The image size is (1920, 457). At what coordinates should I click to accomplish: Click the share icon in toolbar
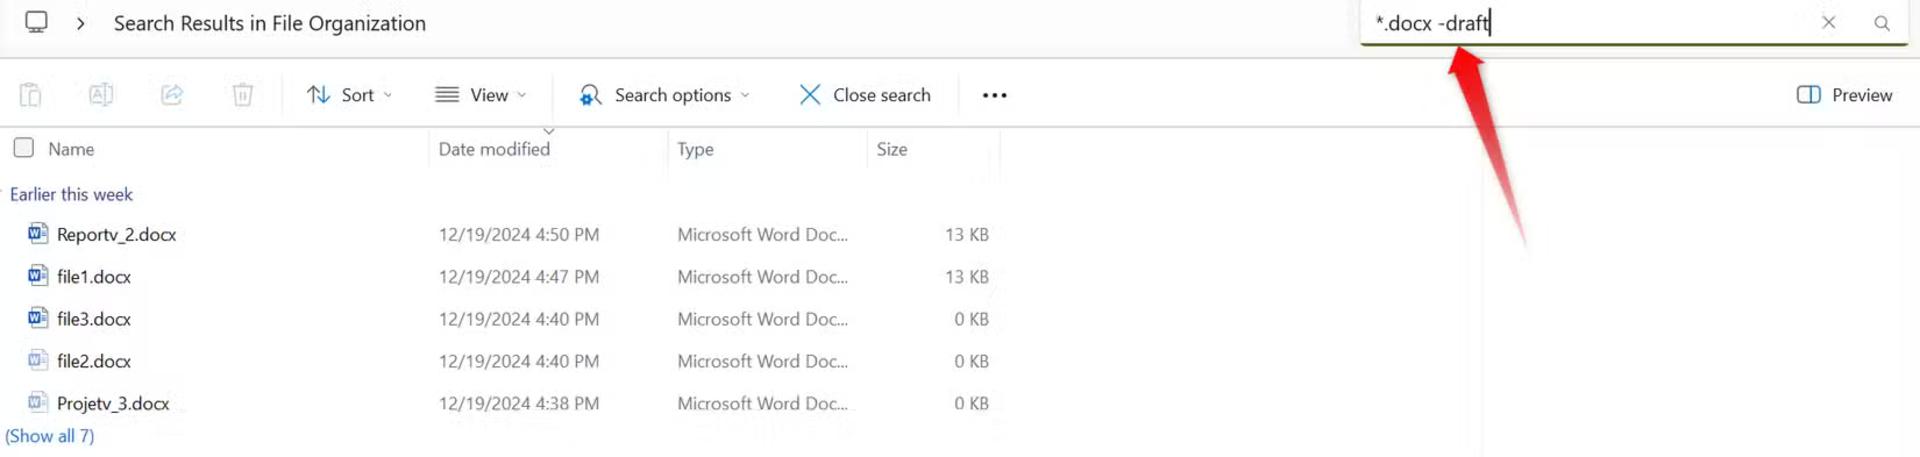(x=172, y=95)
